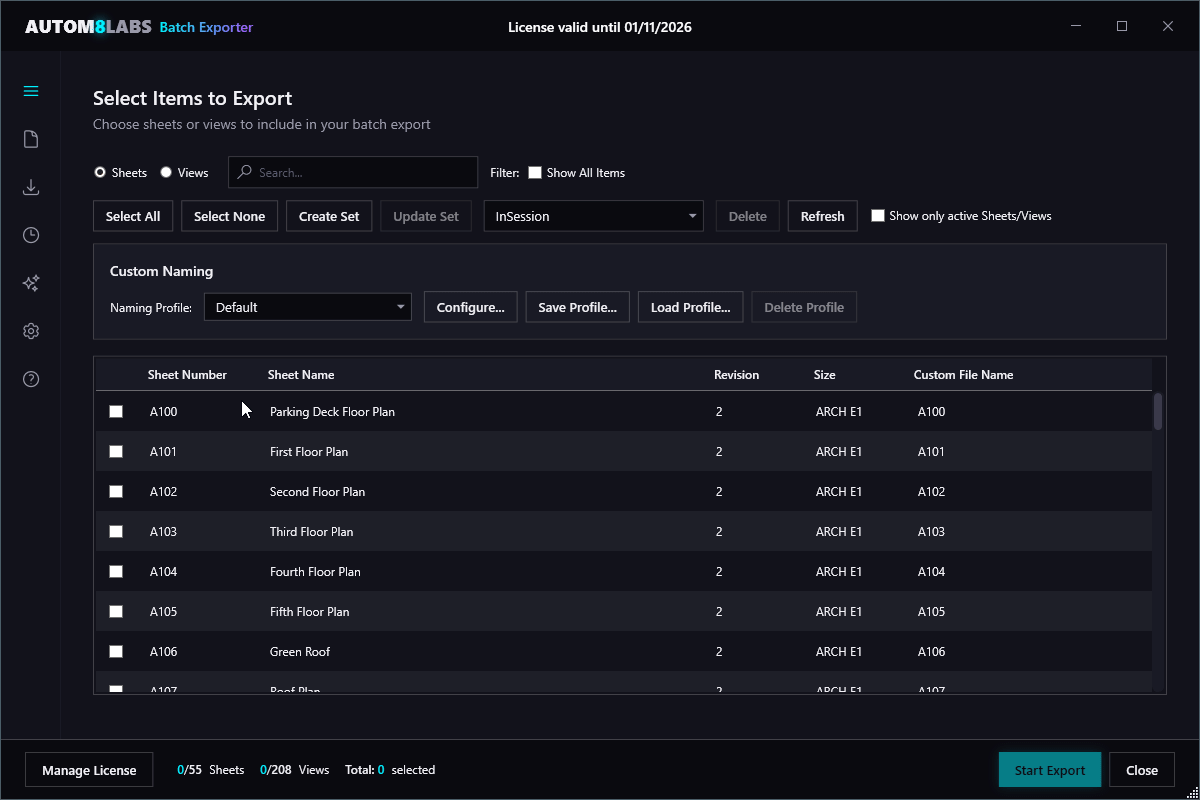
Task: Open the Sheets page via document icon
Action: tap(30, 138)
